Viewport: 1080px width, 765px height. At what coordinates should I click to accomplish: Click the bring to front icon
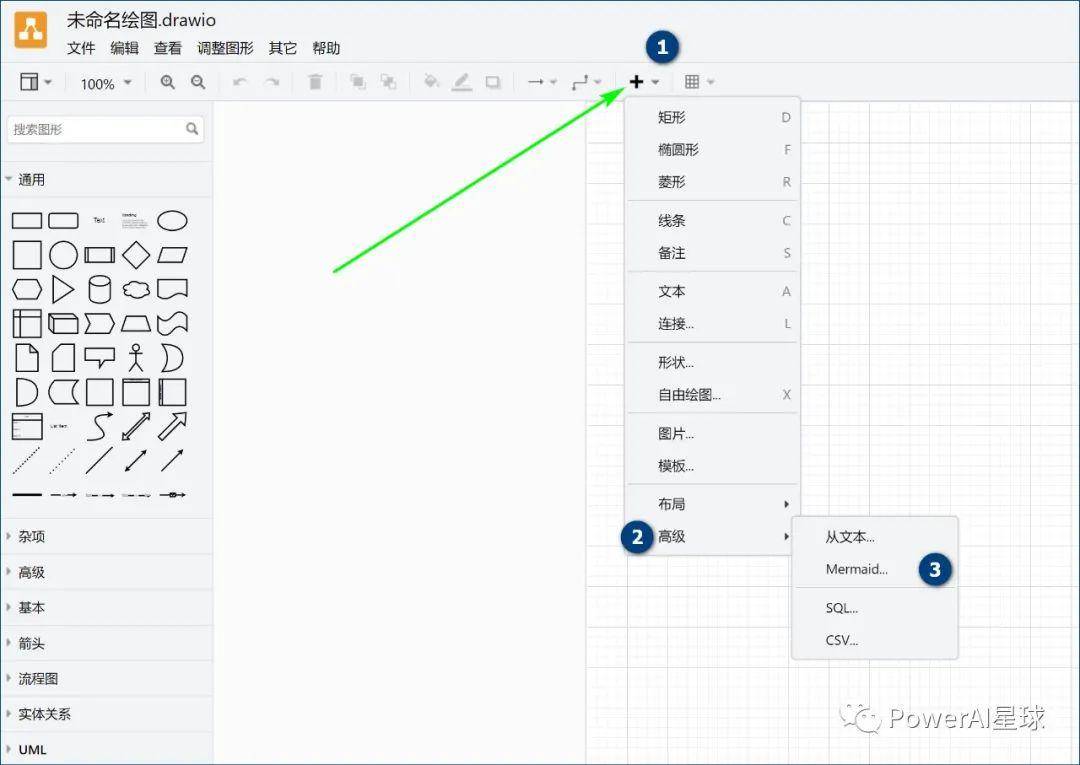357,82
